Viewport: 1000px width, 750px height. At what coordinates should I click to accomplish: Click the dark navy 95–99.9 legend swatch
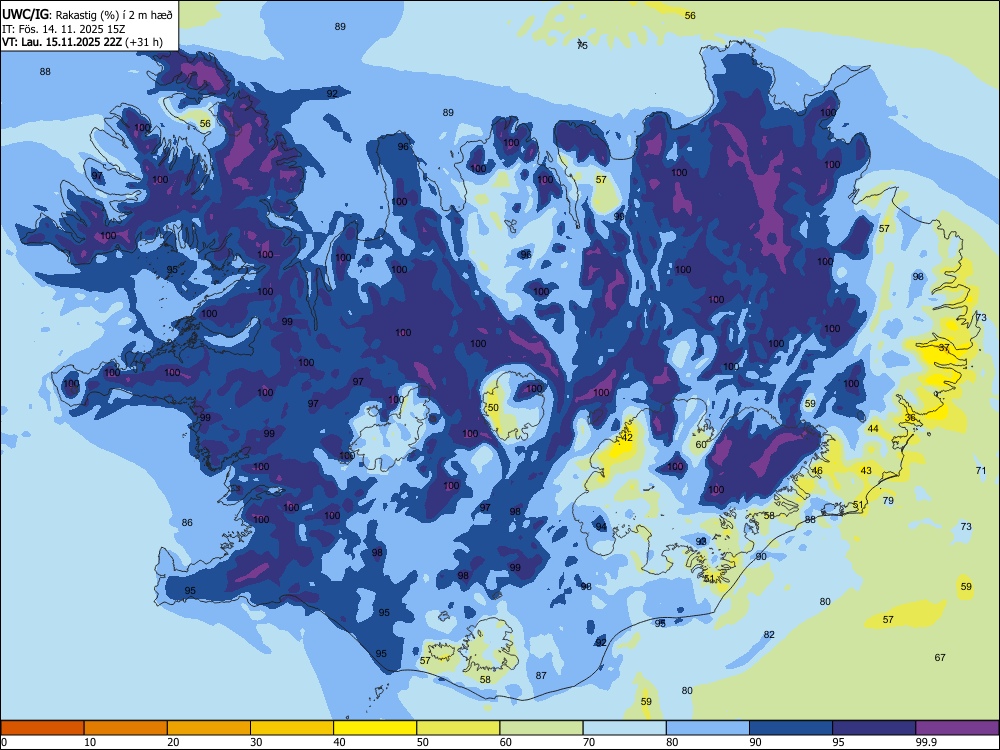(x=874, y=728)
